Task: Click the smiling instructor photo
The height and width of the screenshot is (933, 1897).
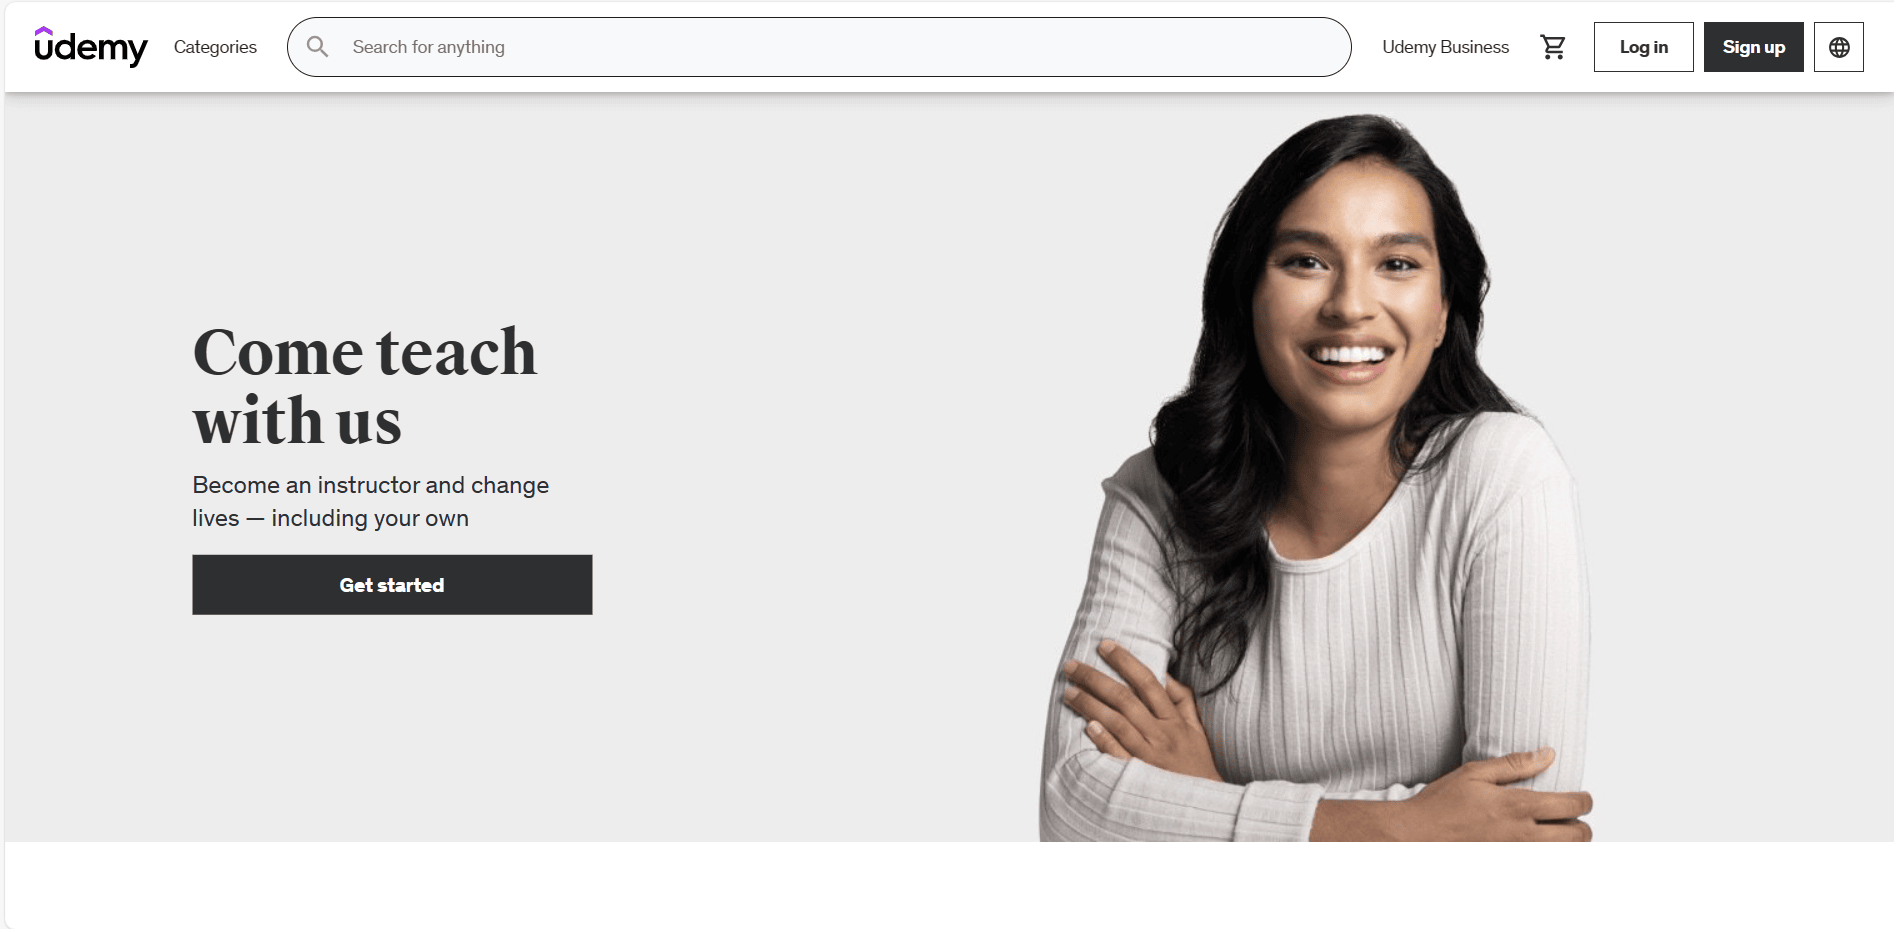Action: tap(1316, 478)
